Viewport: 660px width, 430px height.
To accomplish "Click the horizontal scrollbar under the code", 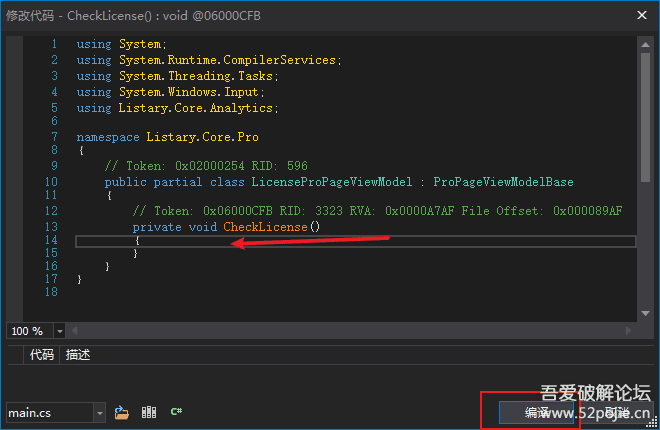I will tap(350, 330).
